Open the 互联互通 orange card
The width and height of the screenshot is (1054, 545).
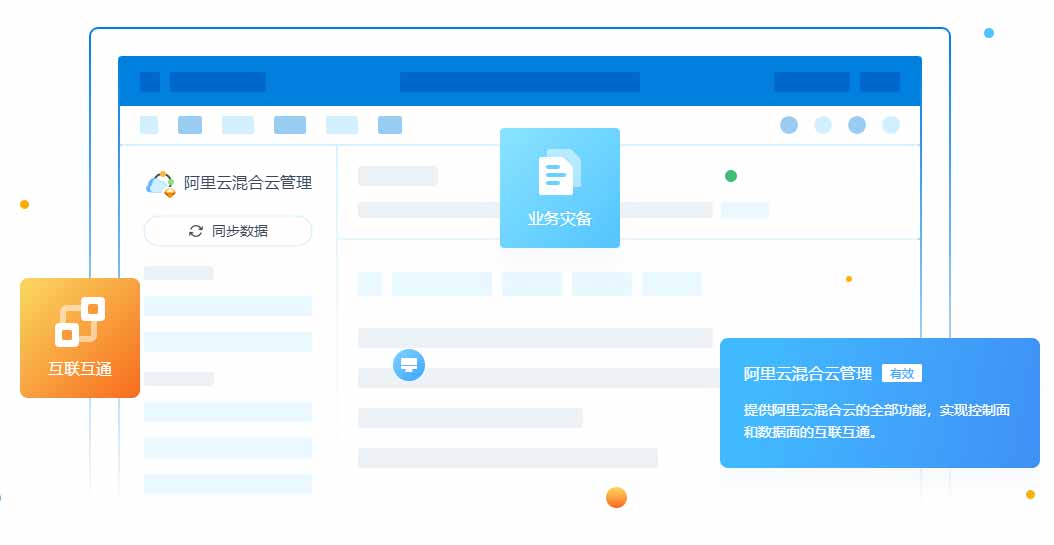tap(80, 338)
